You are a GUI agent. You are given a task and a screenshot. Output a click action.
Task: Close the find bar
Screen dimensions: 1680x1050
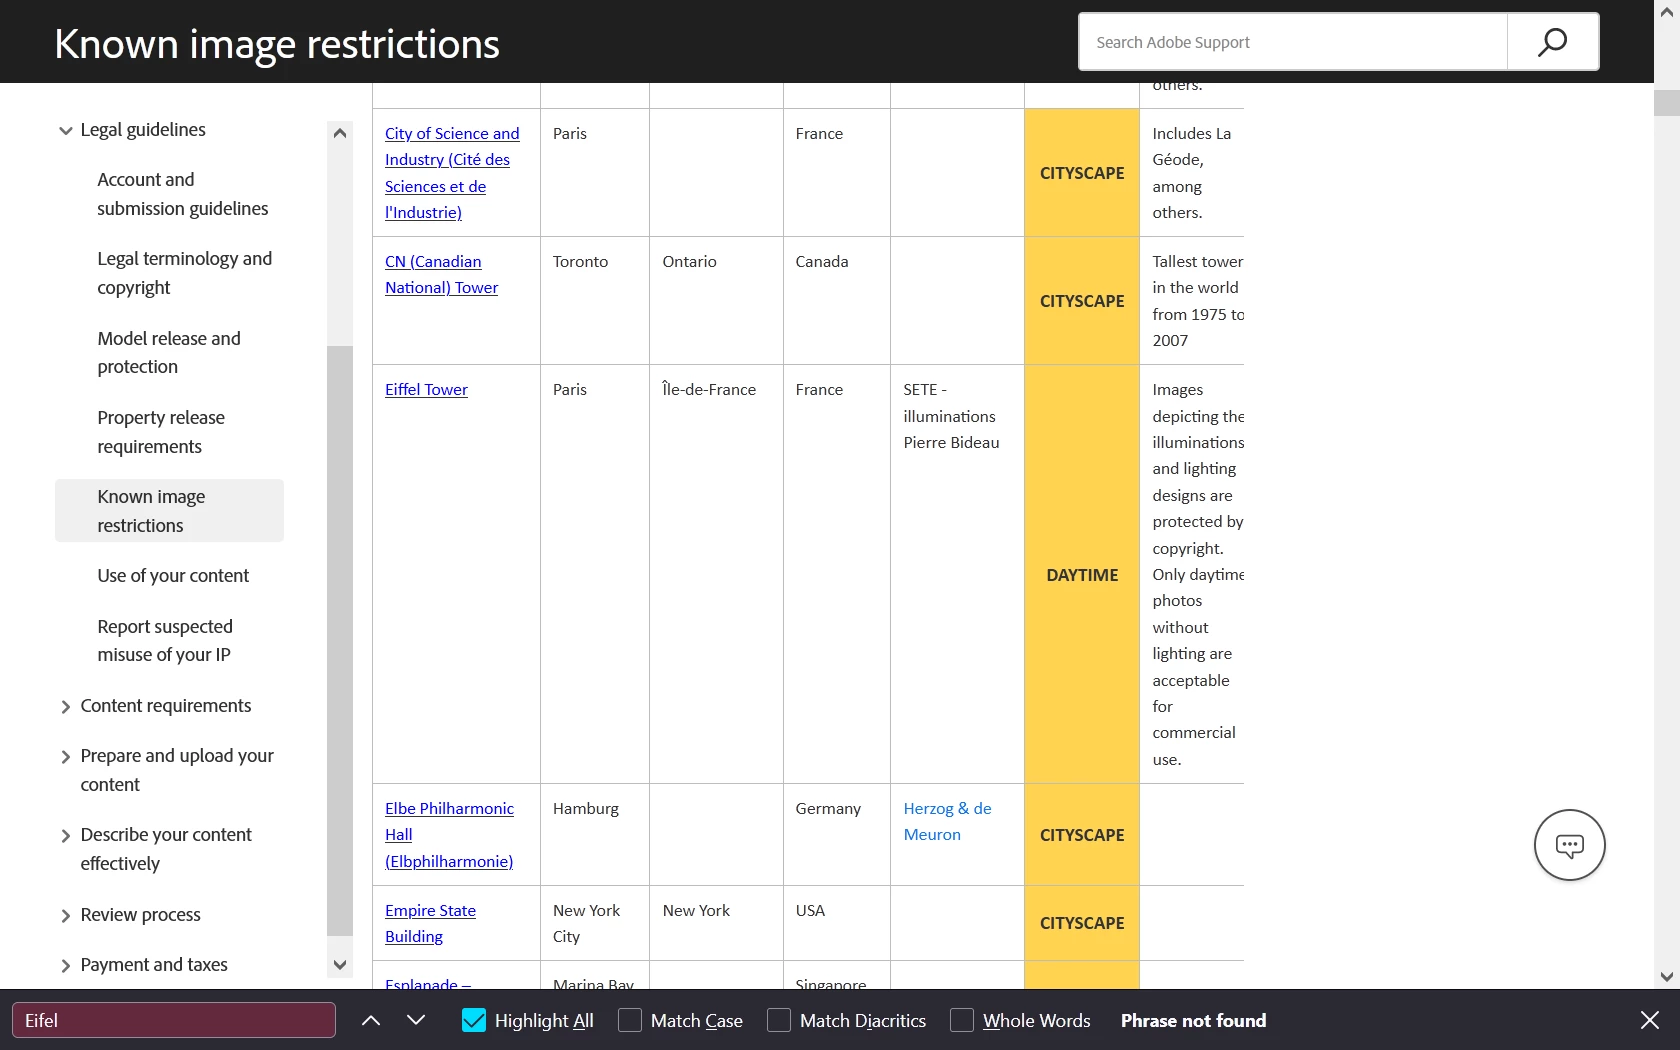(x=1650, y=1020)
